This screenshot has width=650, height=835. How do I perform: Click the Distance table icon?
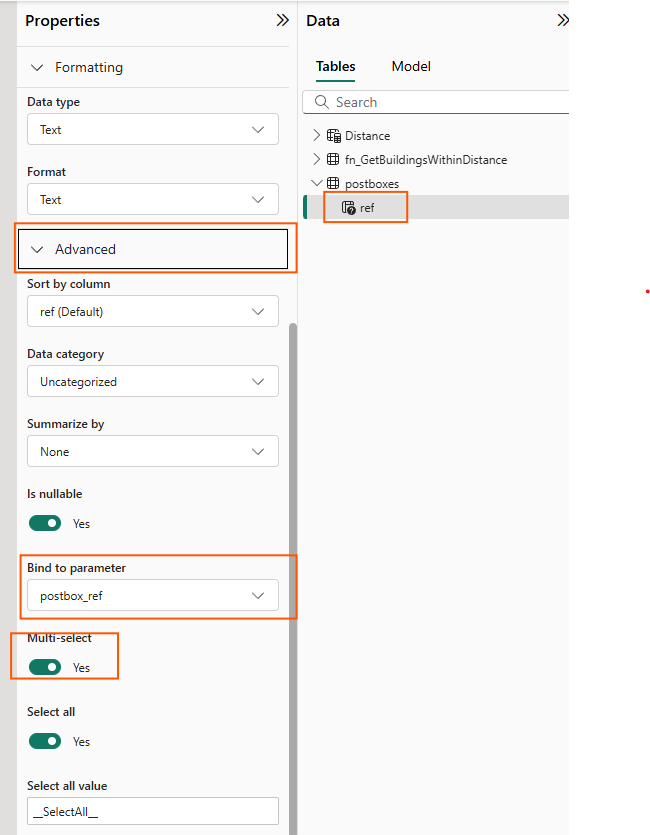pyautogui.click(x=333, y=136)
